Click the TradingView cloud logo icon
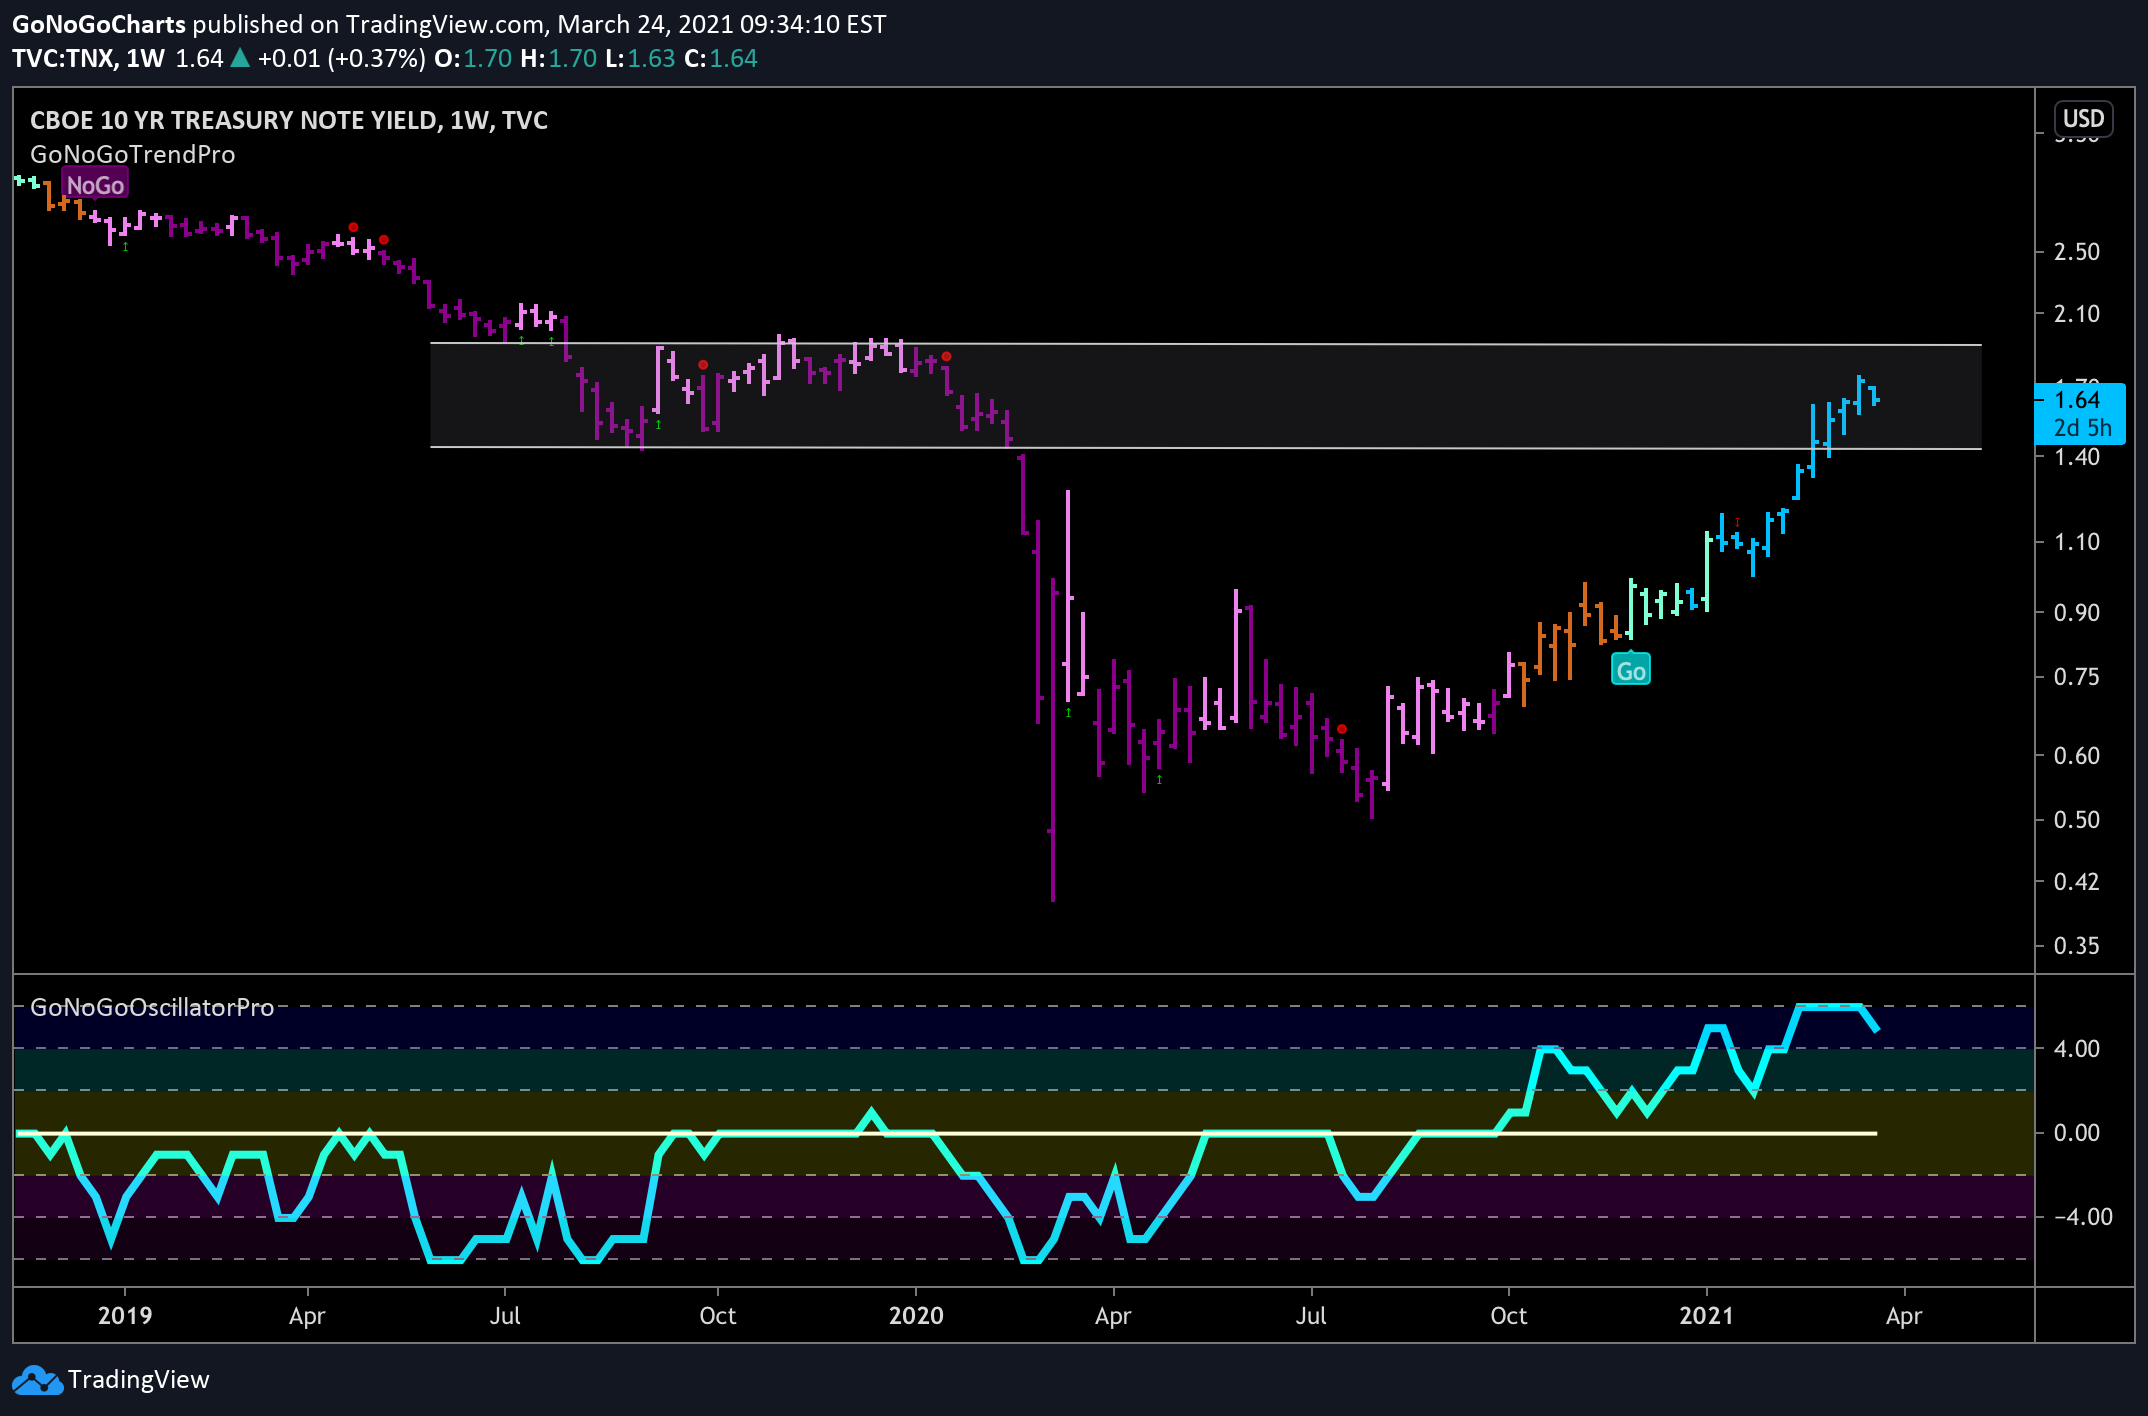 pyautogui.click(x=38, y=1381)
